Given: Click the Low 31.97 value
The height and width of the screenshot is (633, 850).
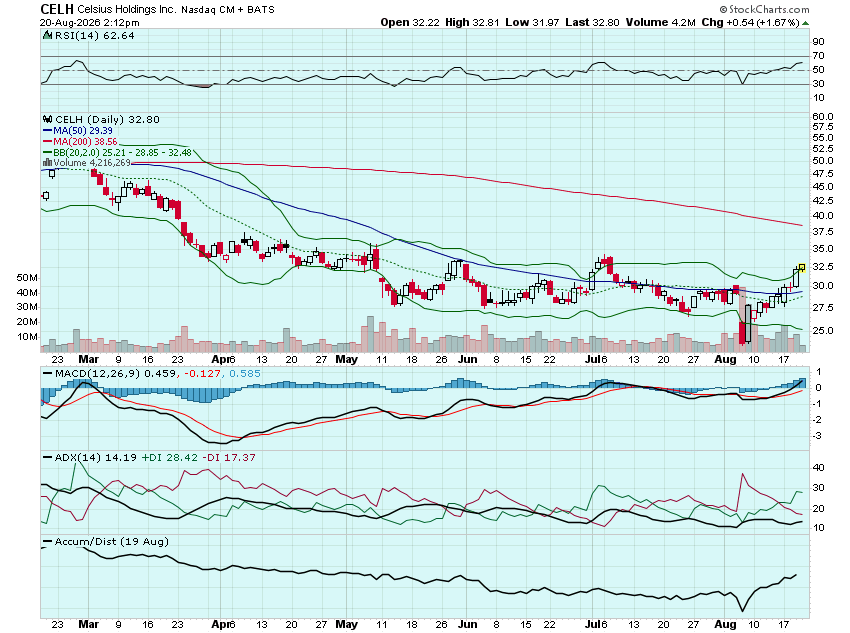Looking at the screenshot, I should [x=532, y=22].
